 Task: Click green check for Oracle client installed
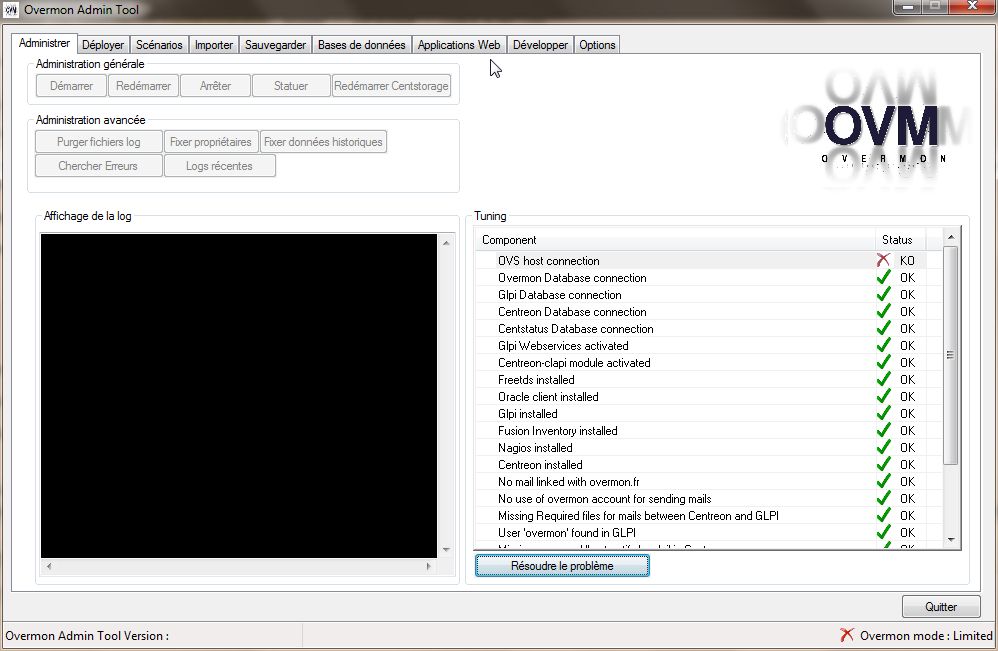(883, 396)
